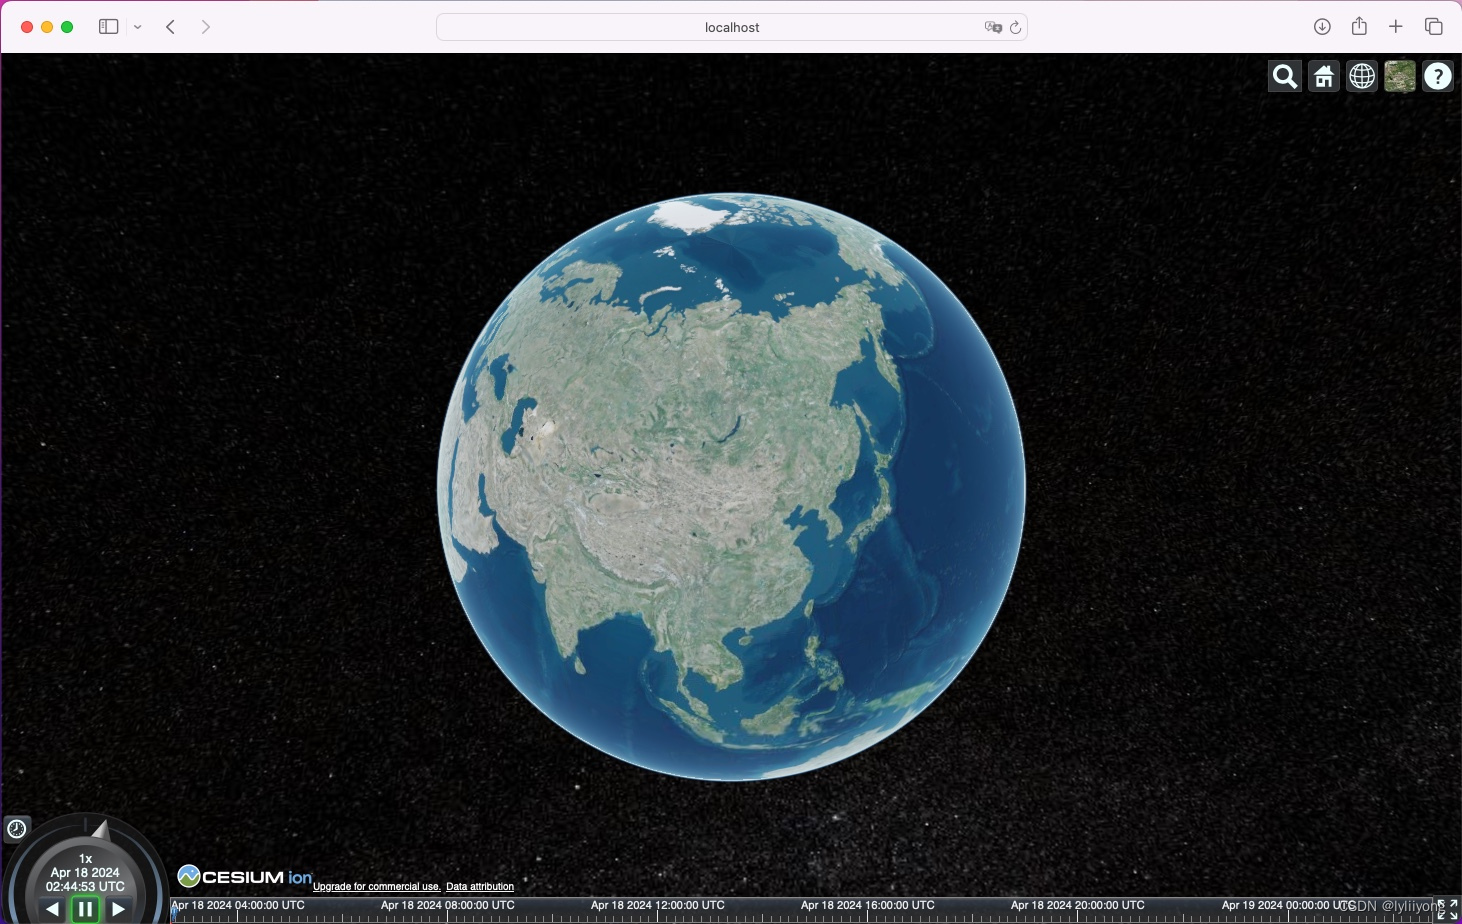
Task: Click timeline at Apr 18 2024 16:00:00 UTC
Action: click(868, 906)
